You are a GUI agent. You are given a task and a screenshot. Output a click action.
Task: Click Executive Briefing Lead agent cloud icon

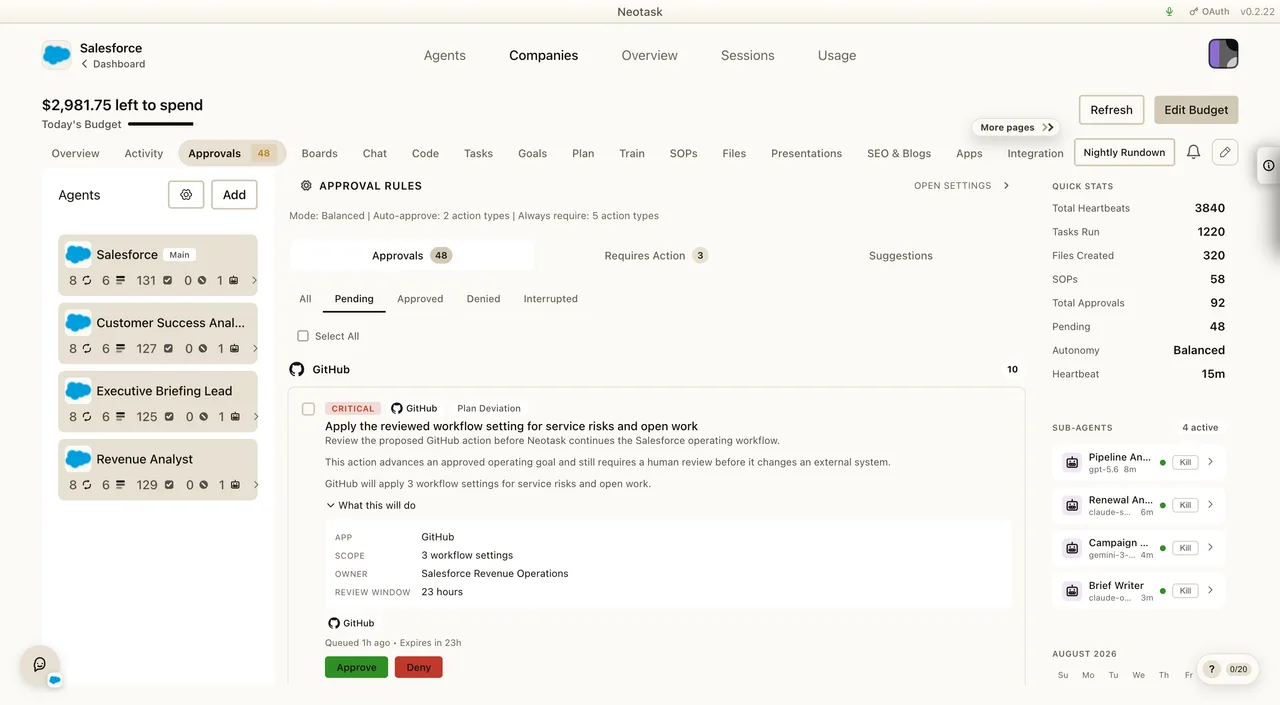[x=78, y=390]
